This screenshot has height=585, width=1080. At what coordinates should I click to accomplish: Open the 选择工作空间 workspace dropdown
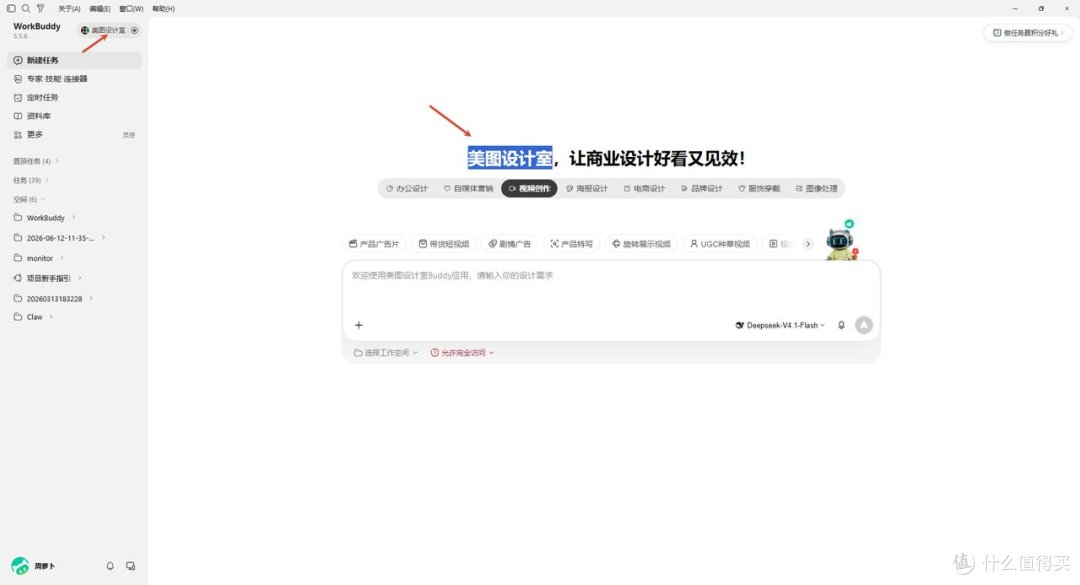pyautogui.click(x=386, y=353)
